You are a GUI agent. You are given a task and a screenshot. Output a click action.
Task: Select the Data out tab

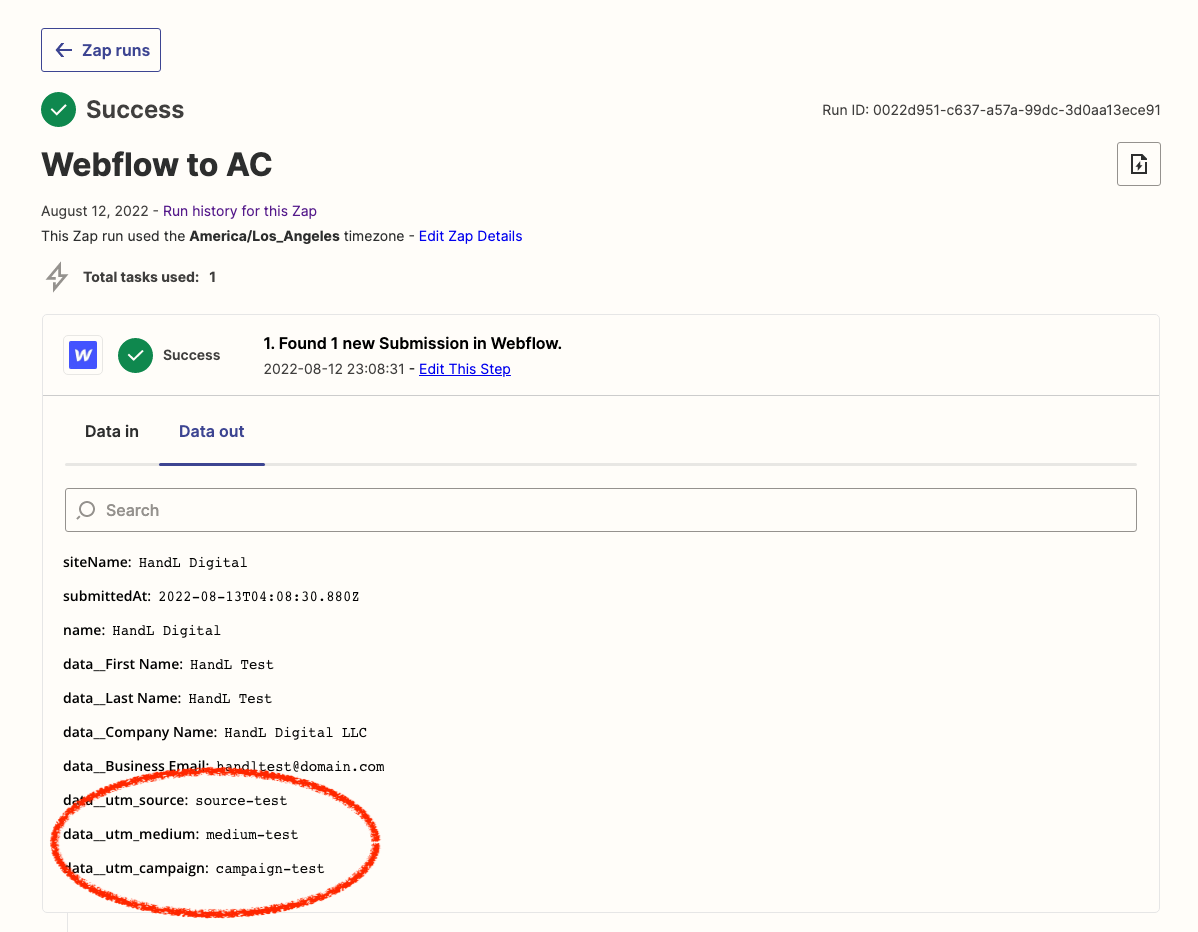click(x=211, y=431)
